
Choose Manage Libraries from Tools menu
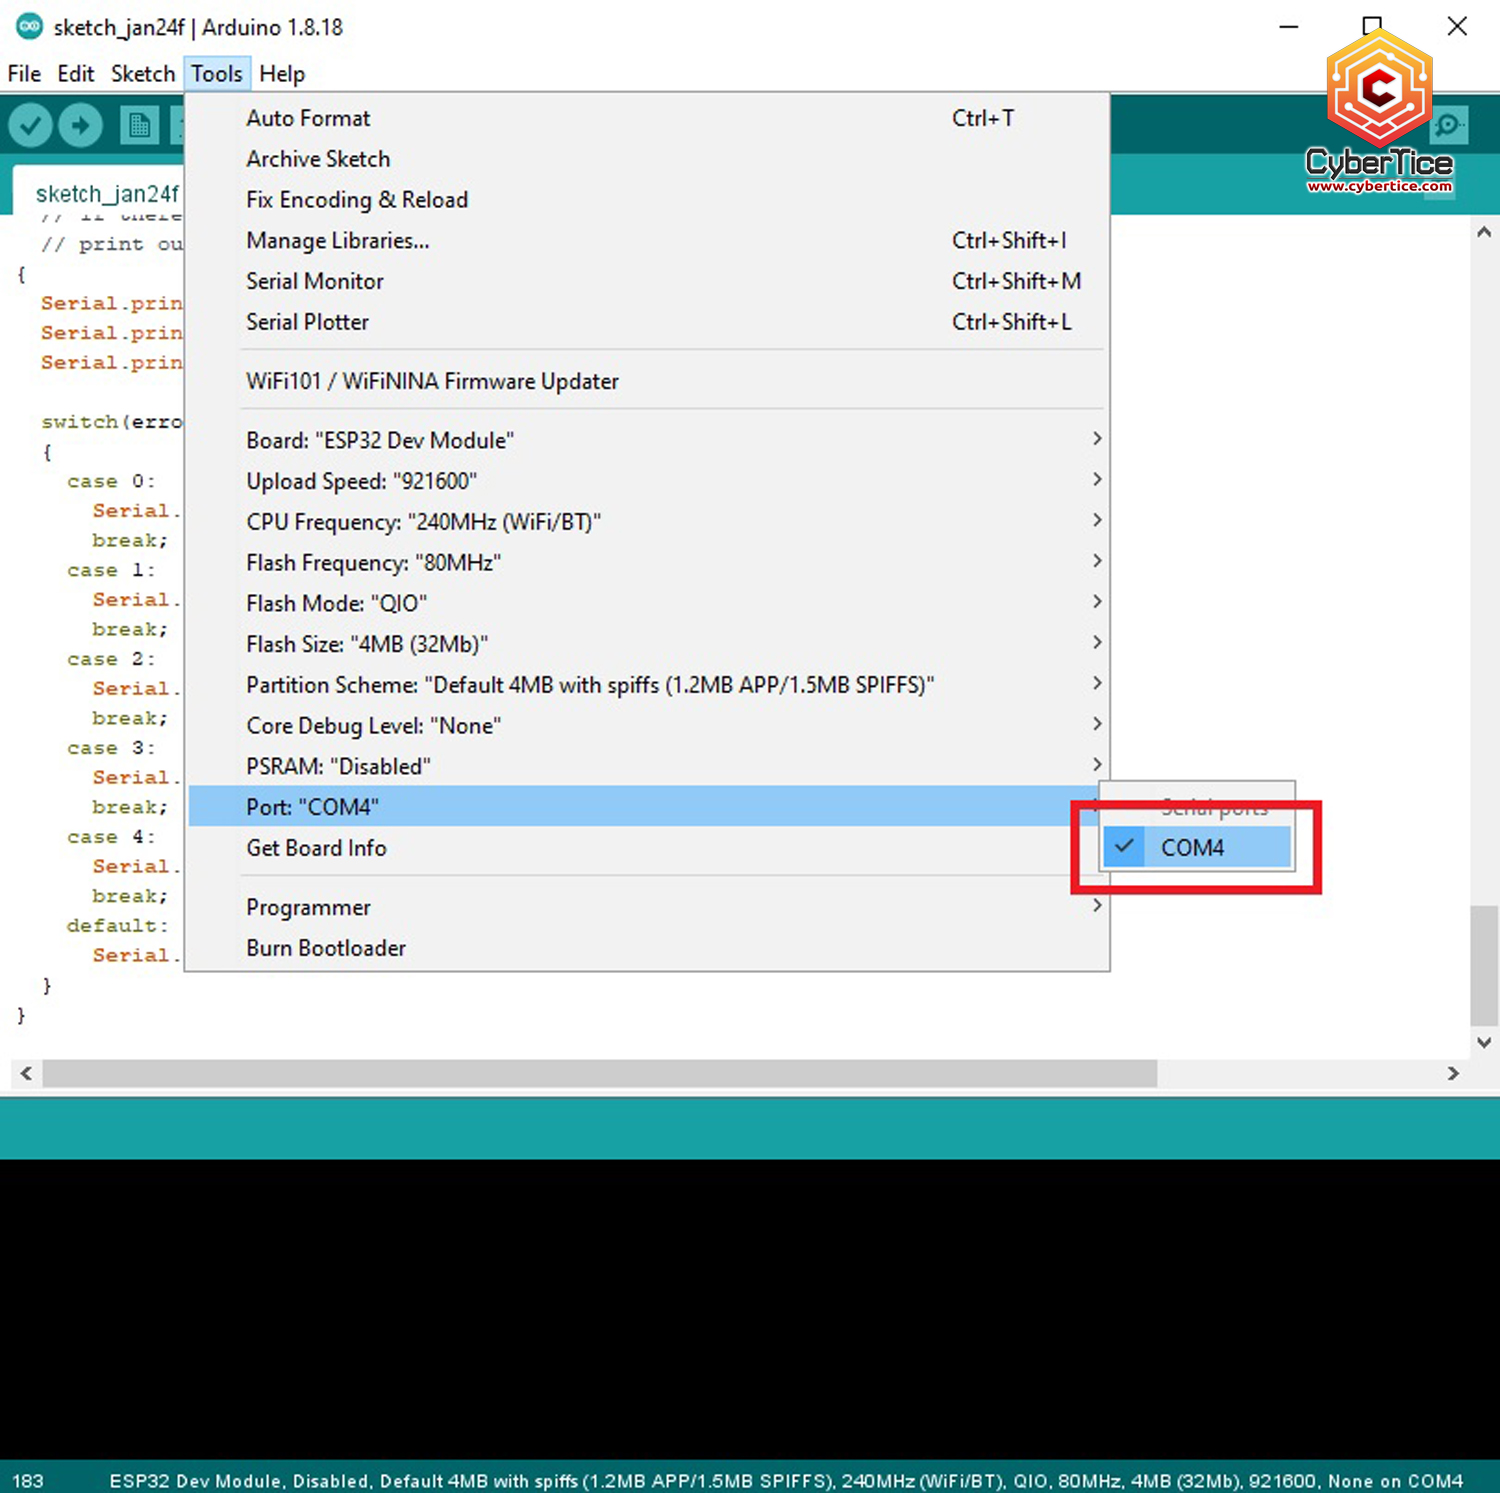click(x=338, y=241)
